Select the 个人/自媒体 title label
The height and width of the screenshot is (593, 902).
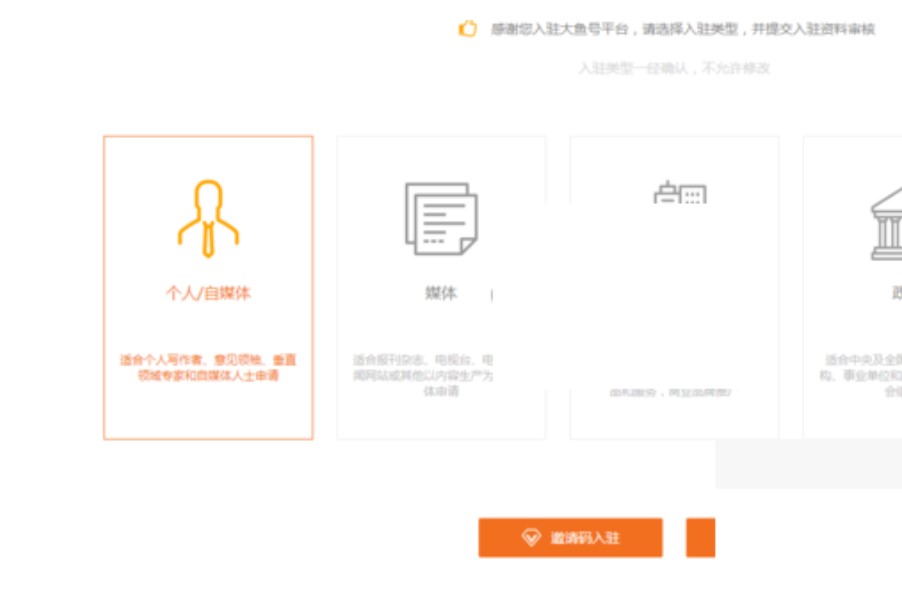click(x=208, y=294)
